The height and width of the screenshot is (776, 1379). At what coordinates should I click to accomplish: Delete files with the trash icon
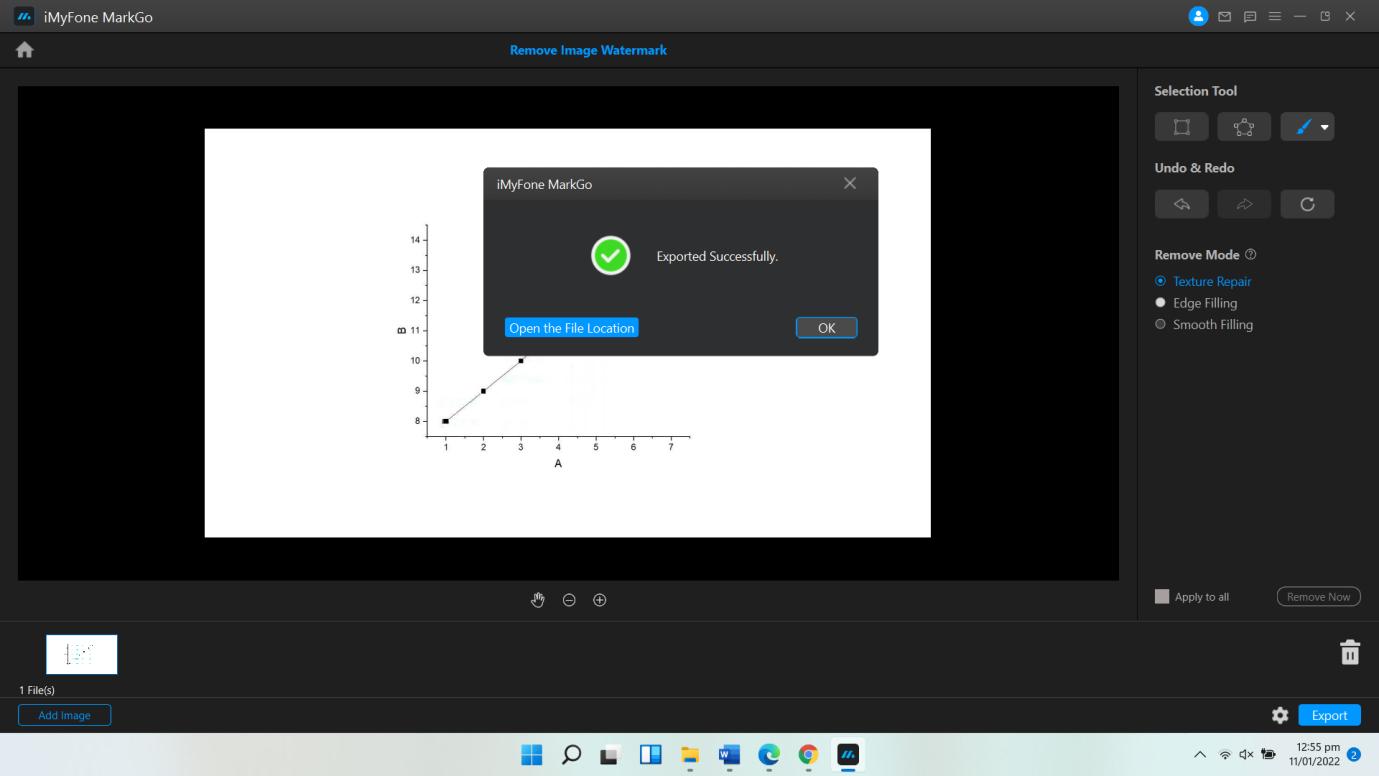1350,652
